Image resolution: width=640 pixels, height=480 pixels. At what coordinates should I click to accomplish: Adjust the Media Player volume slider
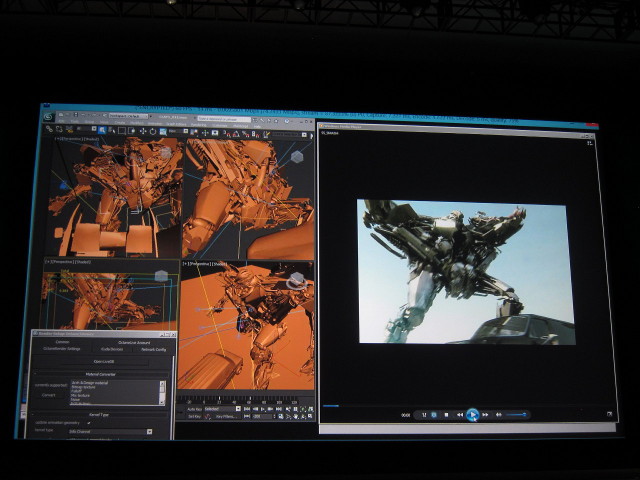[516, 415]
